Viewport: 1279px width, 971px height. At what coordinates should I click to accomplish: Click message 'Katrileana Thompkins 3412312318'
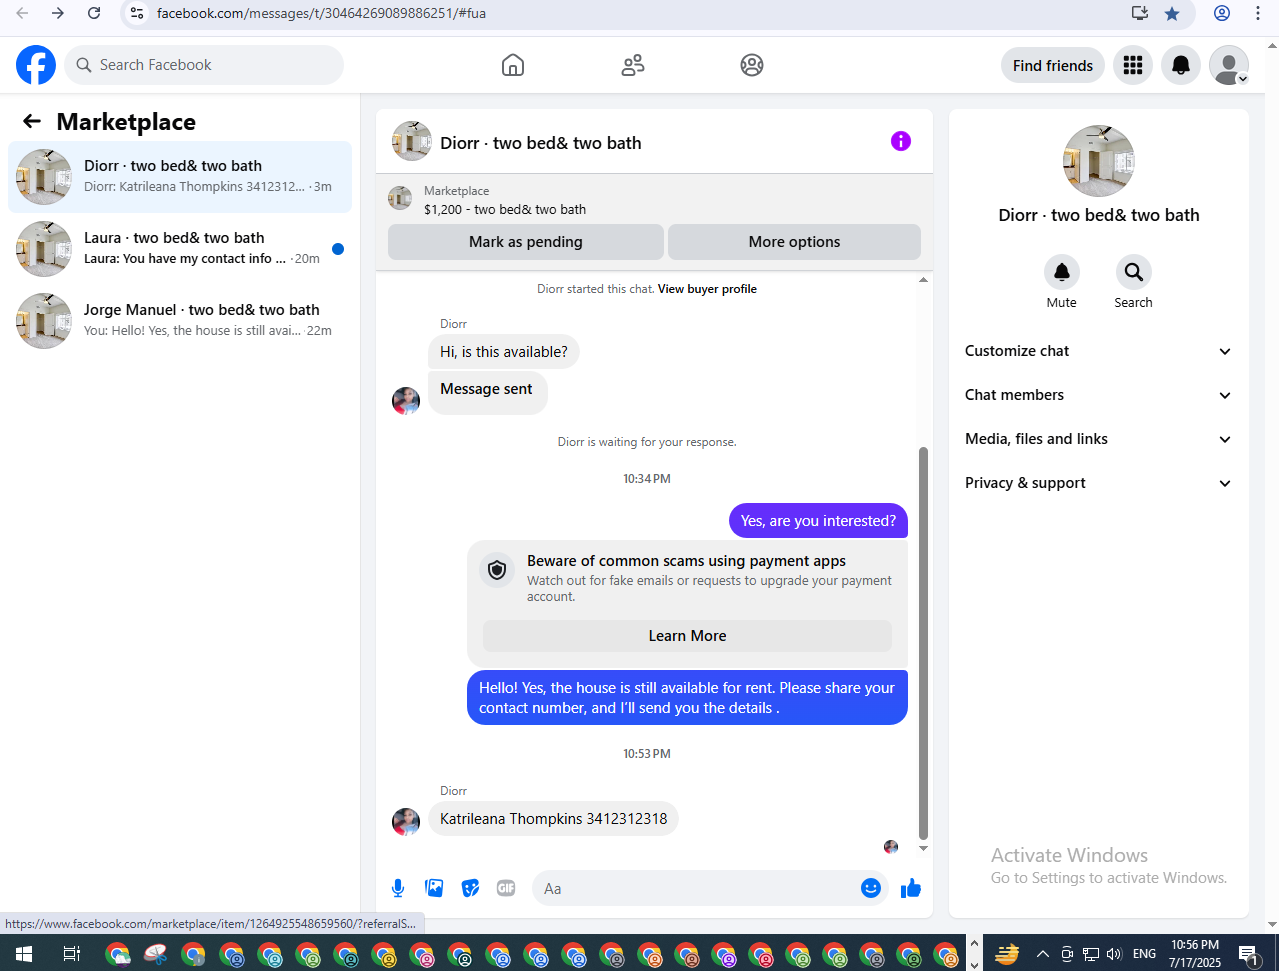pos(553,819)
